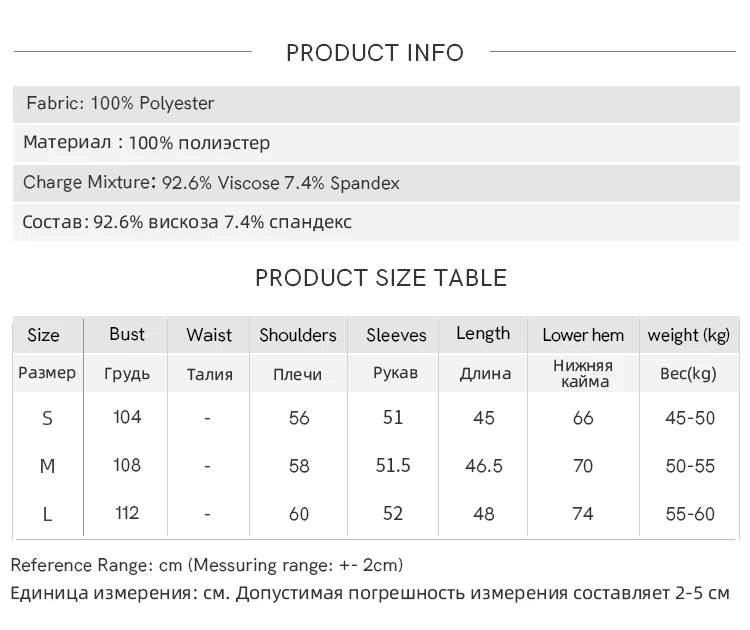This screenshot has width=750, height=630.
Task: Select weight range 55-60 for size L
Action: click(690, 514)
